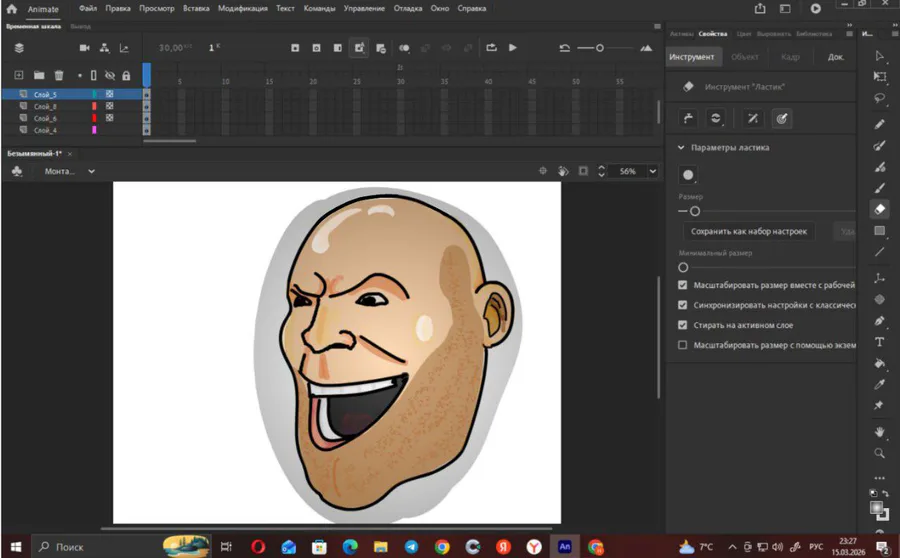The height and width of the screenshot is (558, 900).
Task: Pick the Lasso tool
Action: tap(880, 99)
